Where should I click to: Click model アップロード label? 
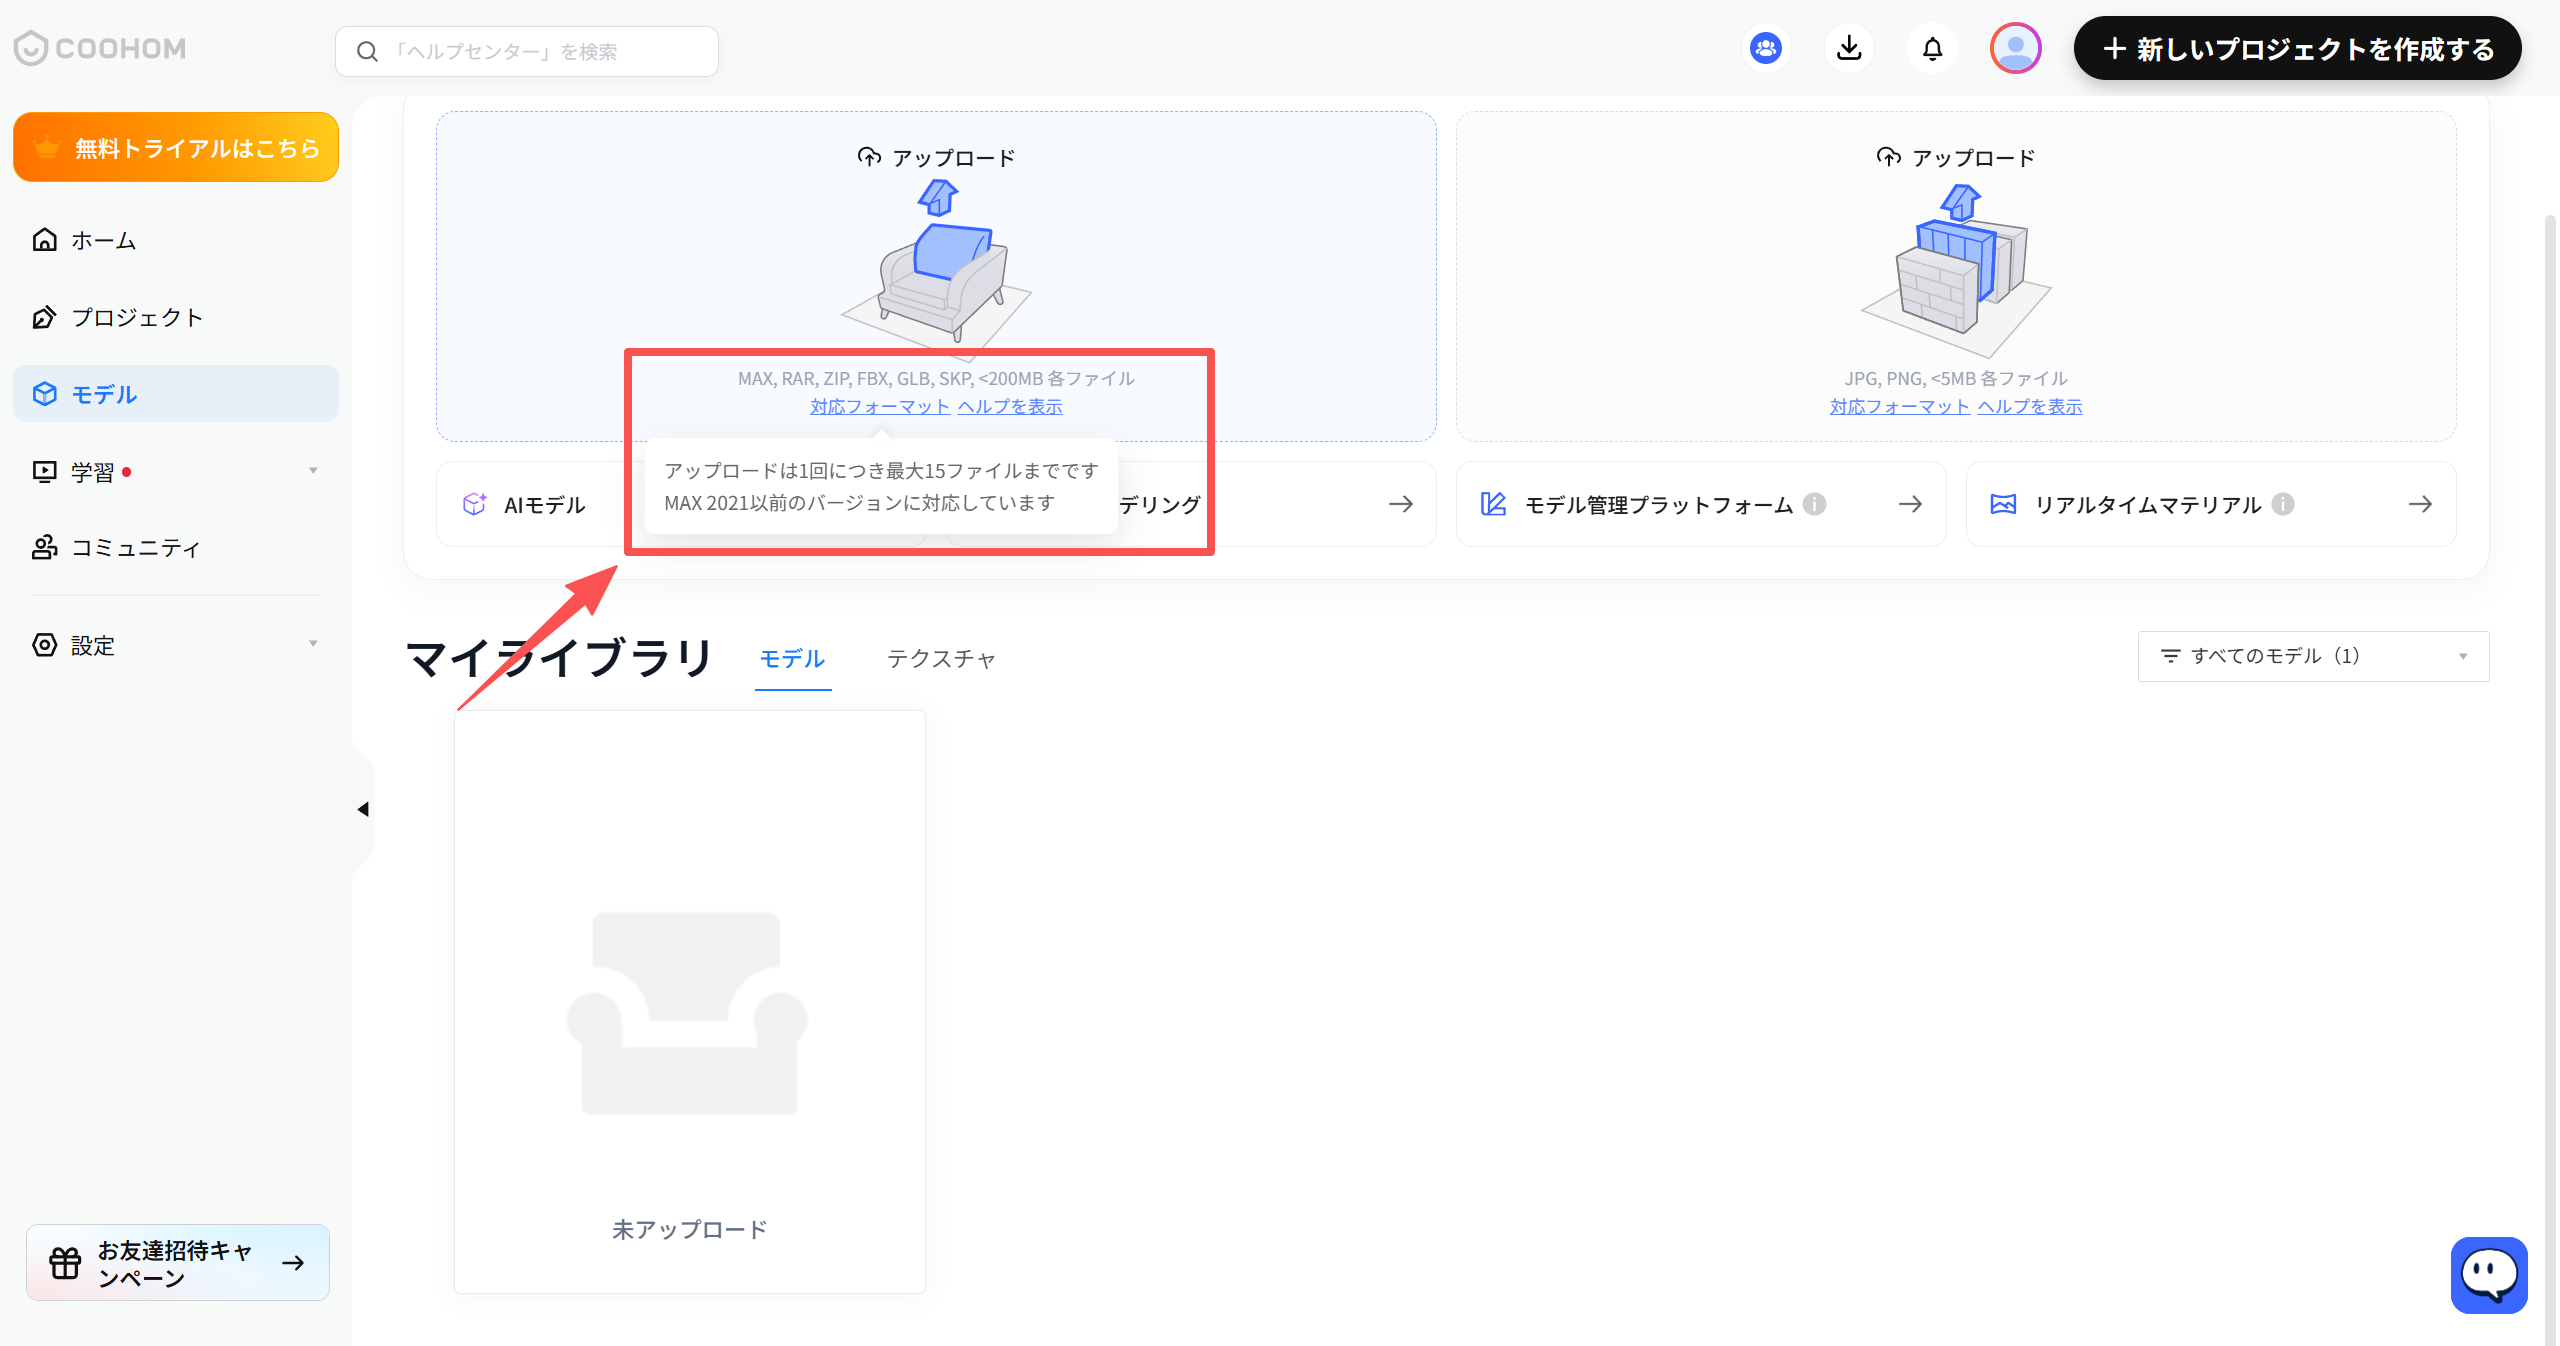pyautogui.click(x=937, y=157)
